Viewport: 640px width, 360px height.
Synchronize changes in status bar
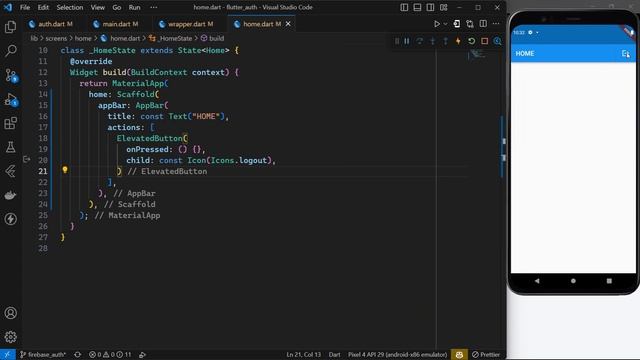pos(78,354)
